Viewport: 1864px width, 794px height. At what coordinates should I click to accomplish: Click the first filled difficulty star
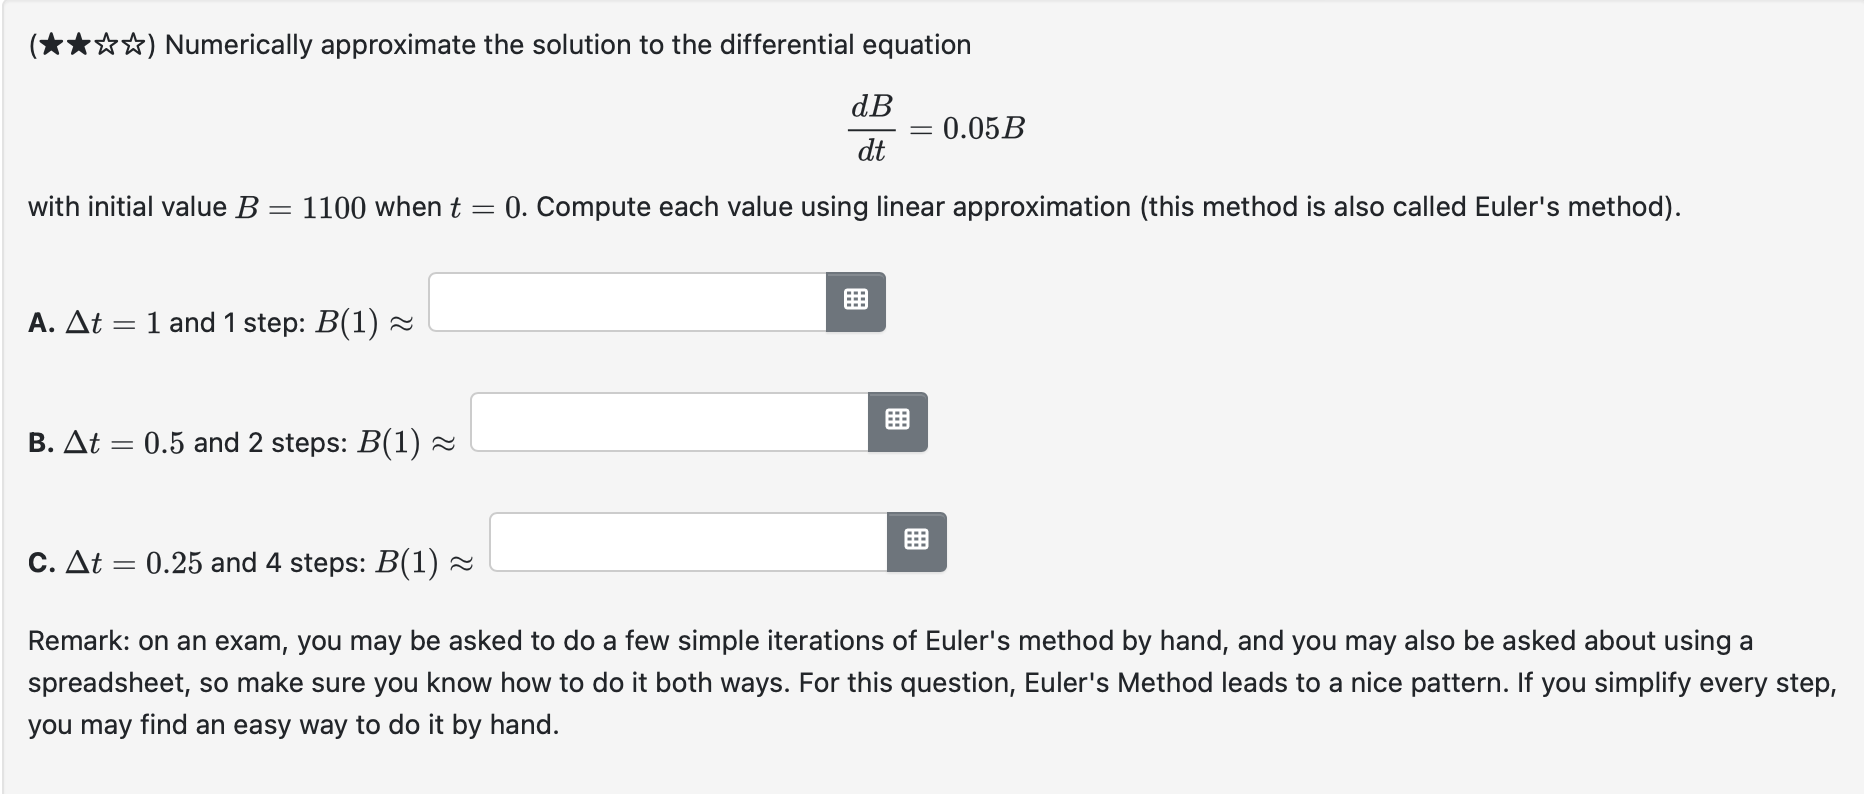[52, 44]
